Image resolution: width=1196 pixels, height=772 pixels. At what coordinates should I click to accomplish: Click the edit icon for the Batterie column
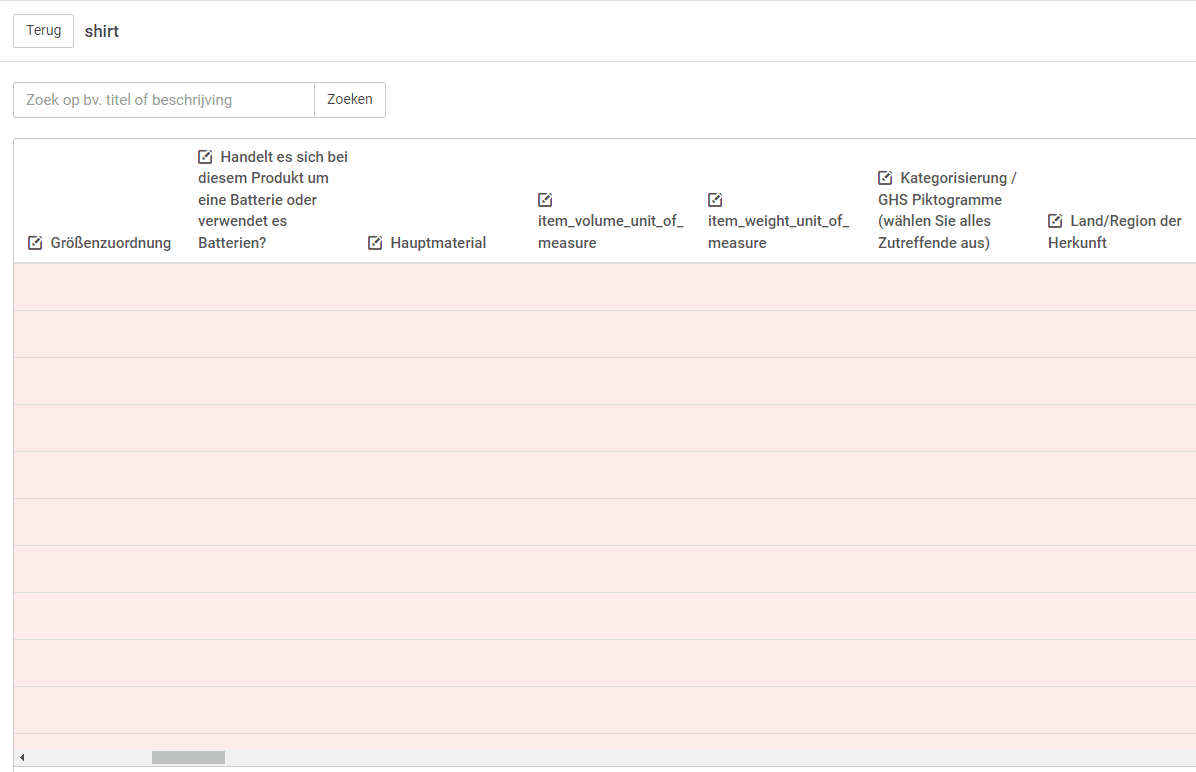click(x=205, y=157)
